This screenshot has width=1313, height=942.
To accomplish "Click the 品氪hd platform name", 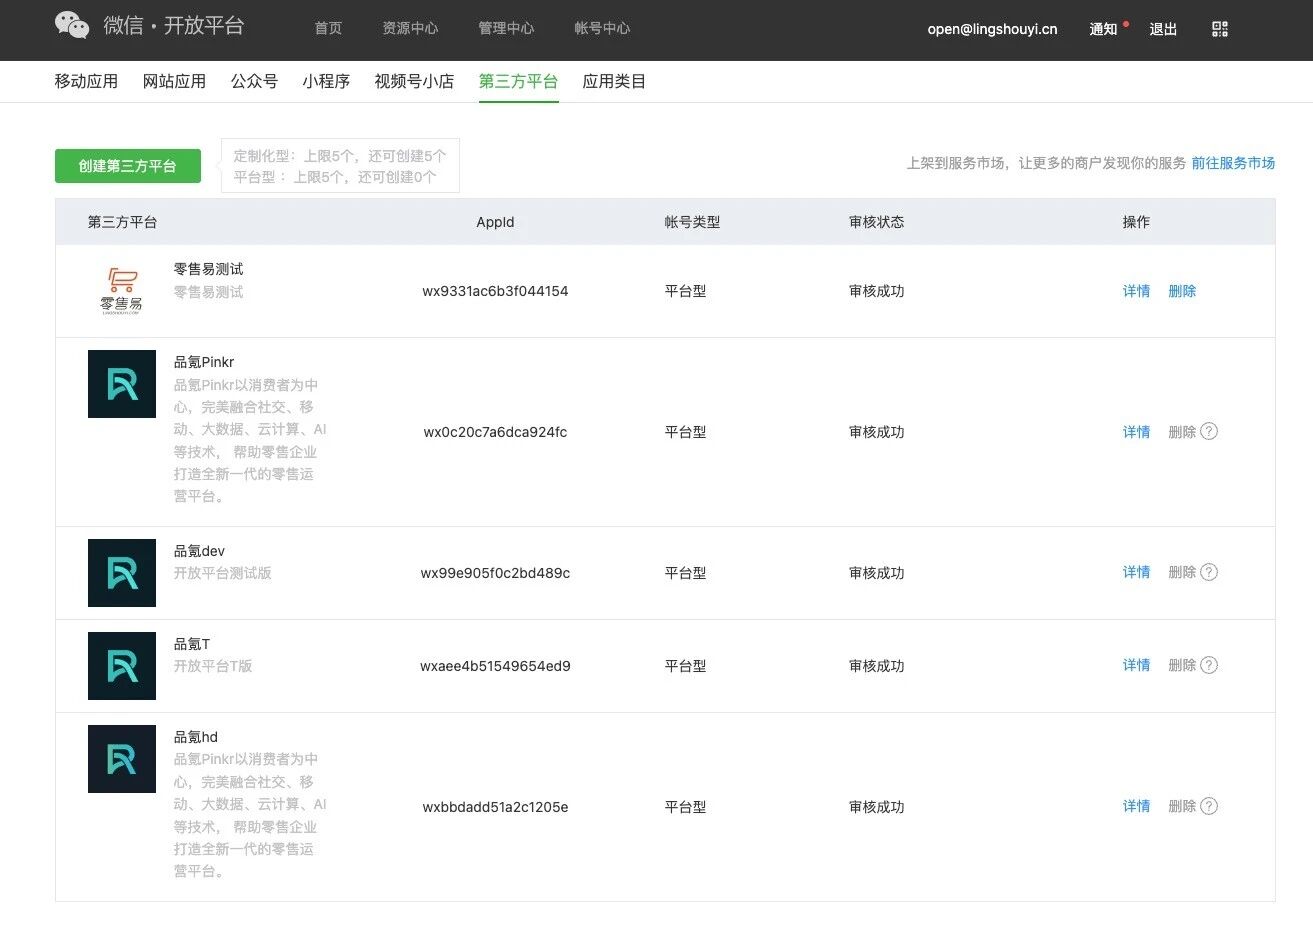I will (196, 737).
